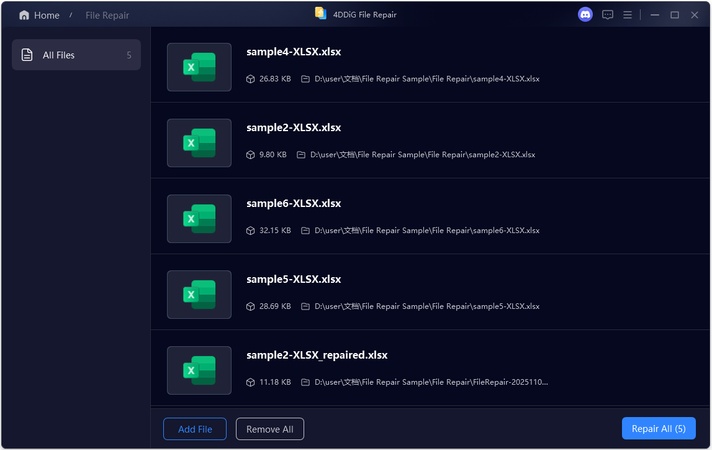Click Excel thumbnail for sample2-XLSX.xlsx
Viewport: 712px width, 450px height.
coord(199,143)
